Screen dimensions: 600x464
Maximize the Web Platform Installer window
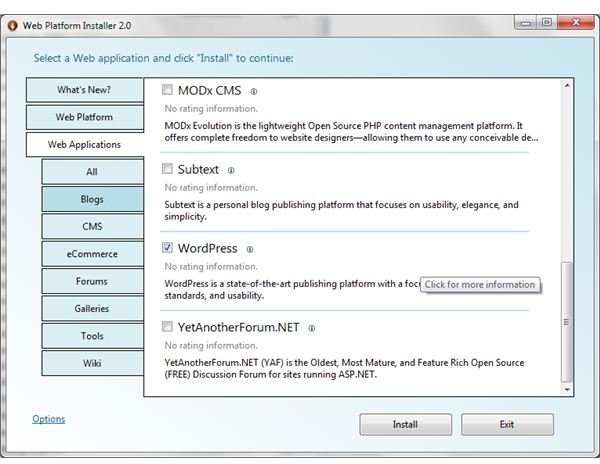(546, 23)
